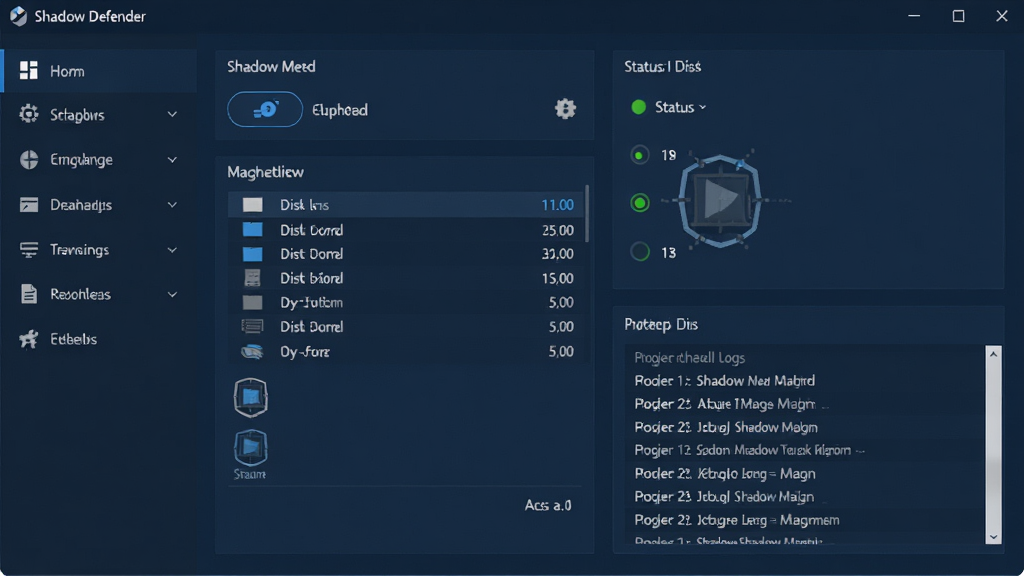This screenshot has height=576, width=1024.
Task: Click the monitor icon beside Trawings
Action: 29,249
